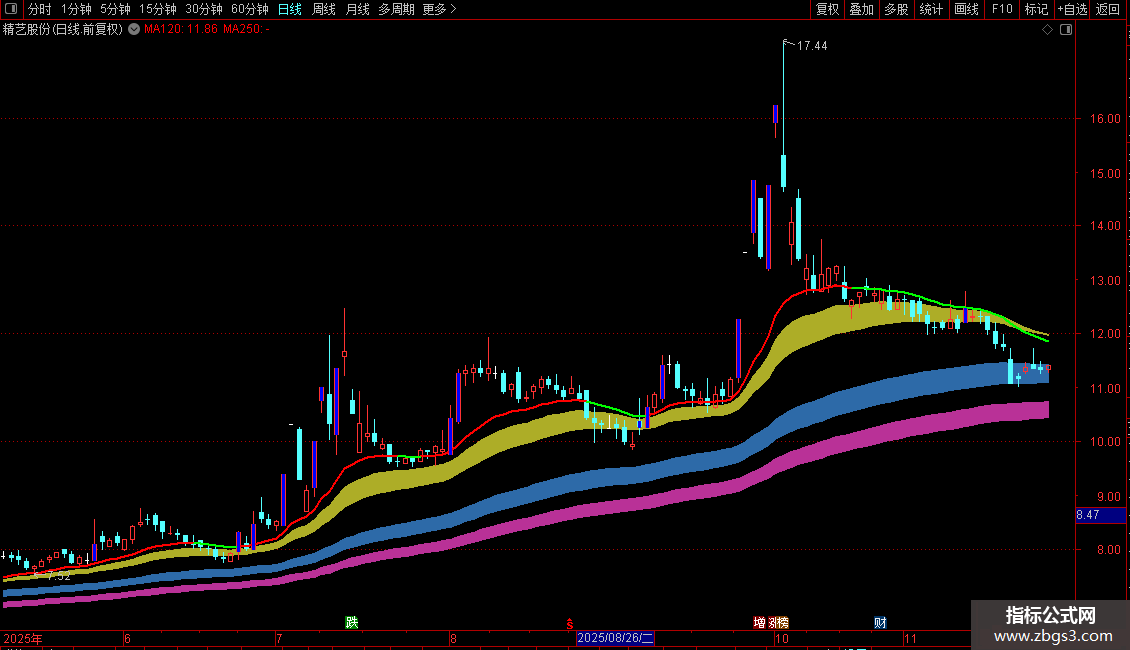Click the diamond marker icon above chart
Viewport: 1130px width, 650px height.
coord(1048,30)
